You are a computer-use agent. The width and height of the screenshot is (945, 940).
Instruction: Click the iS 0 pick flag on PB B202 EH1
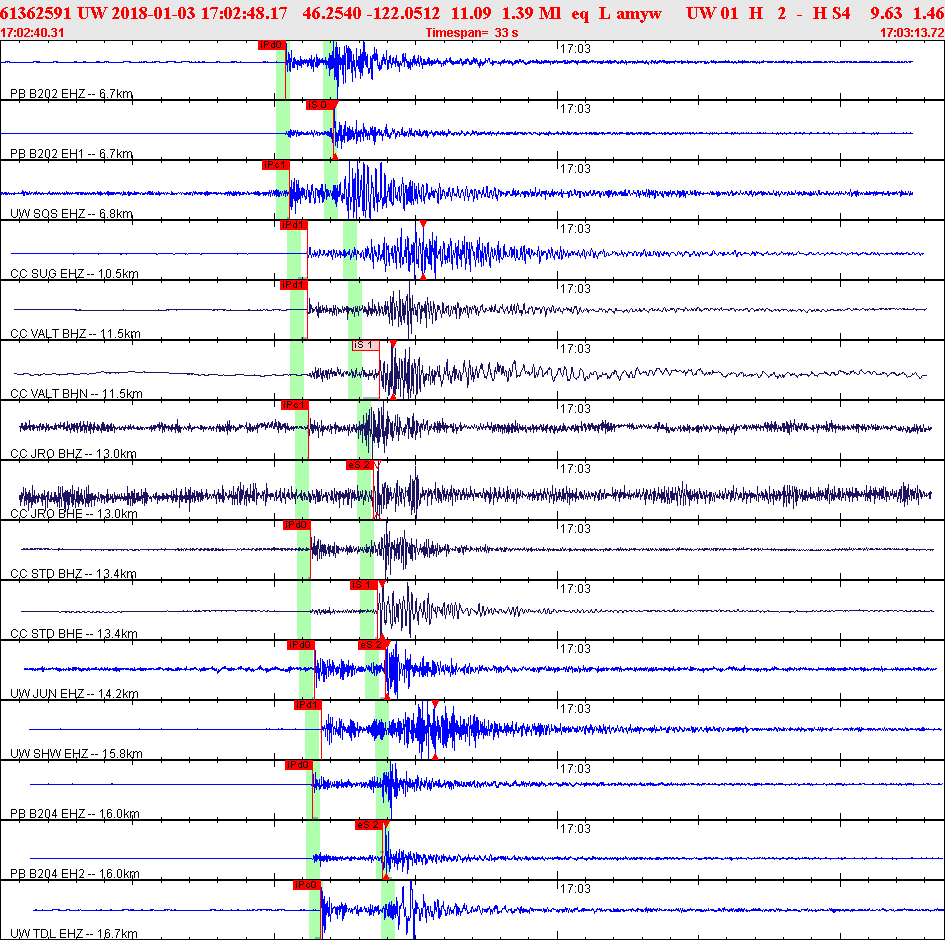(x=319, y=105)
